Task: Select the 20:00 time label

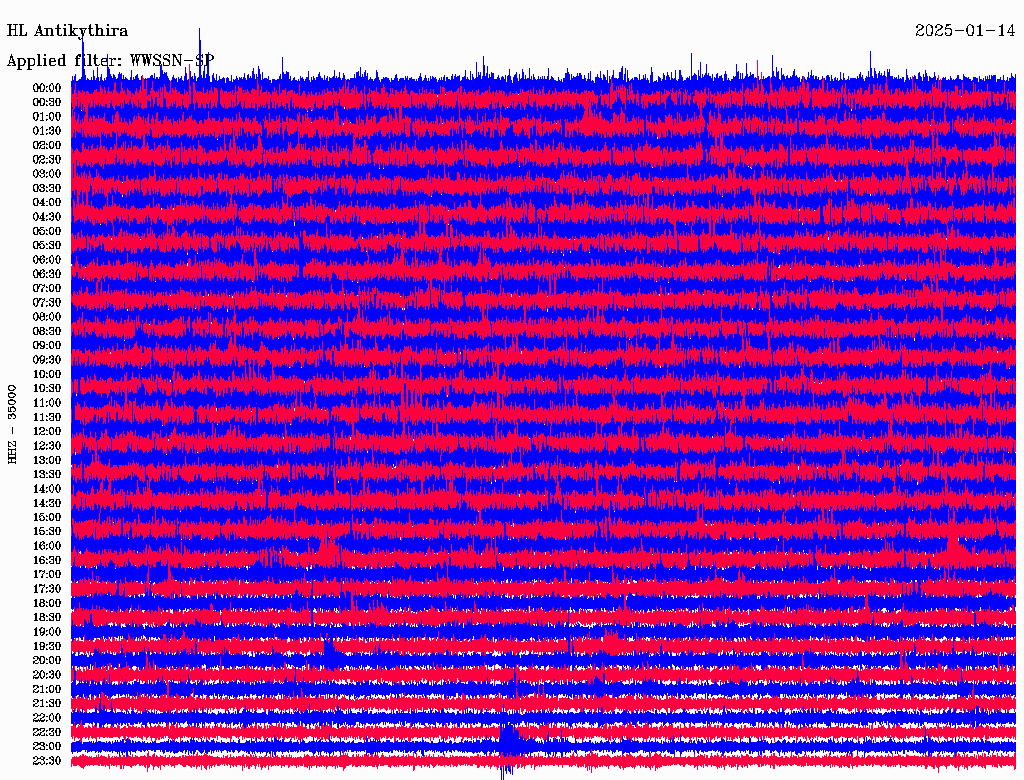Action: (47, 660)
